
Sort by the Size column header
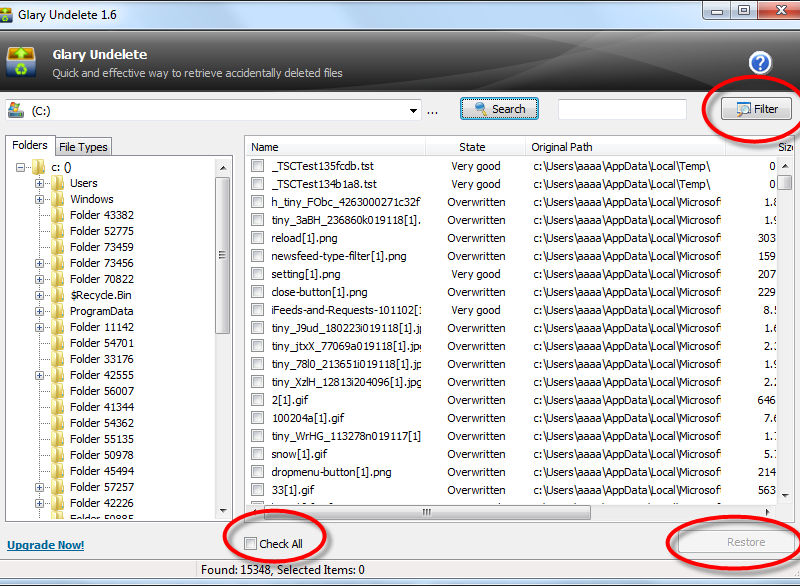tap(760, 147)
